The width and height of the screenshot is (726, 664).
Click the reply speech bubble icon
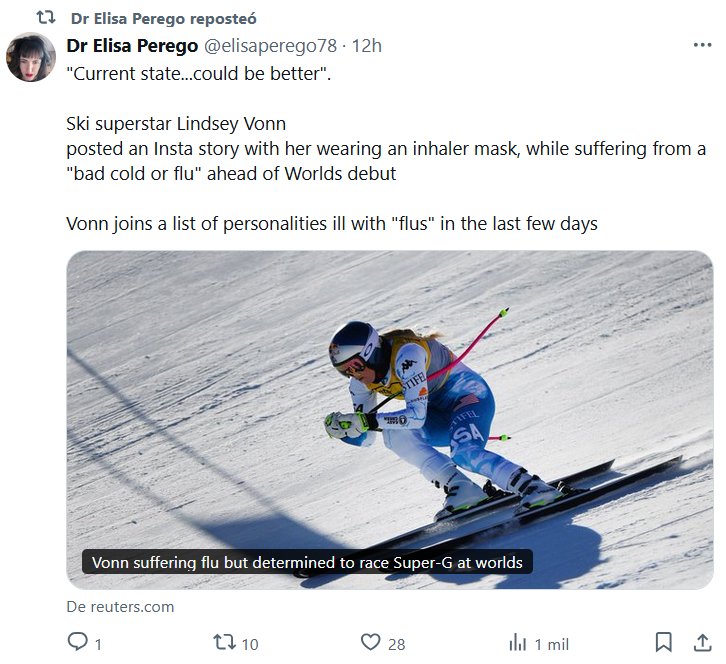(77, 642)
